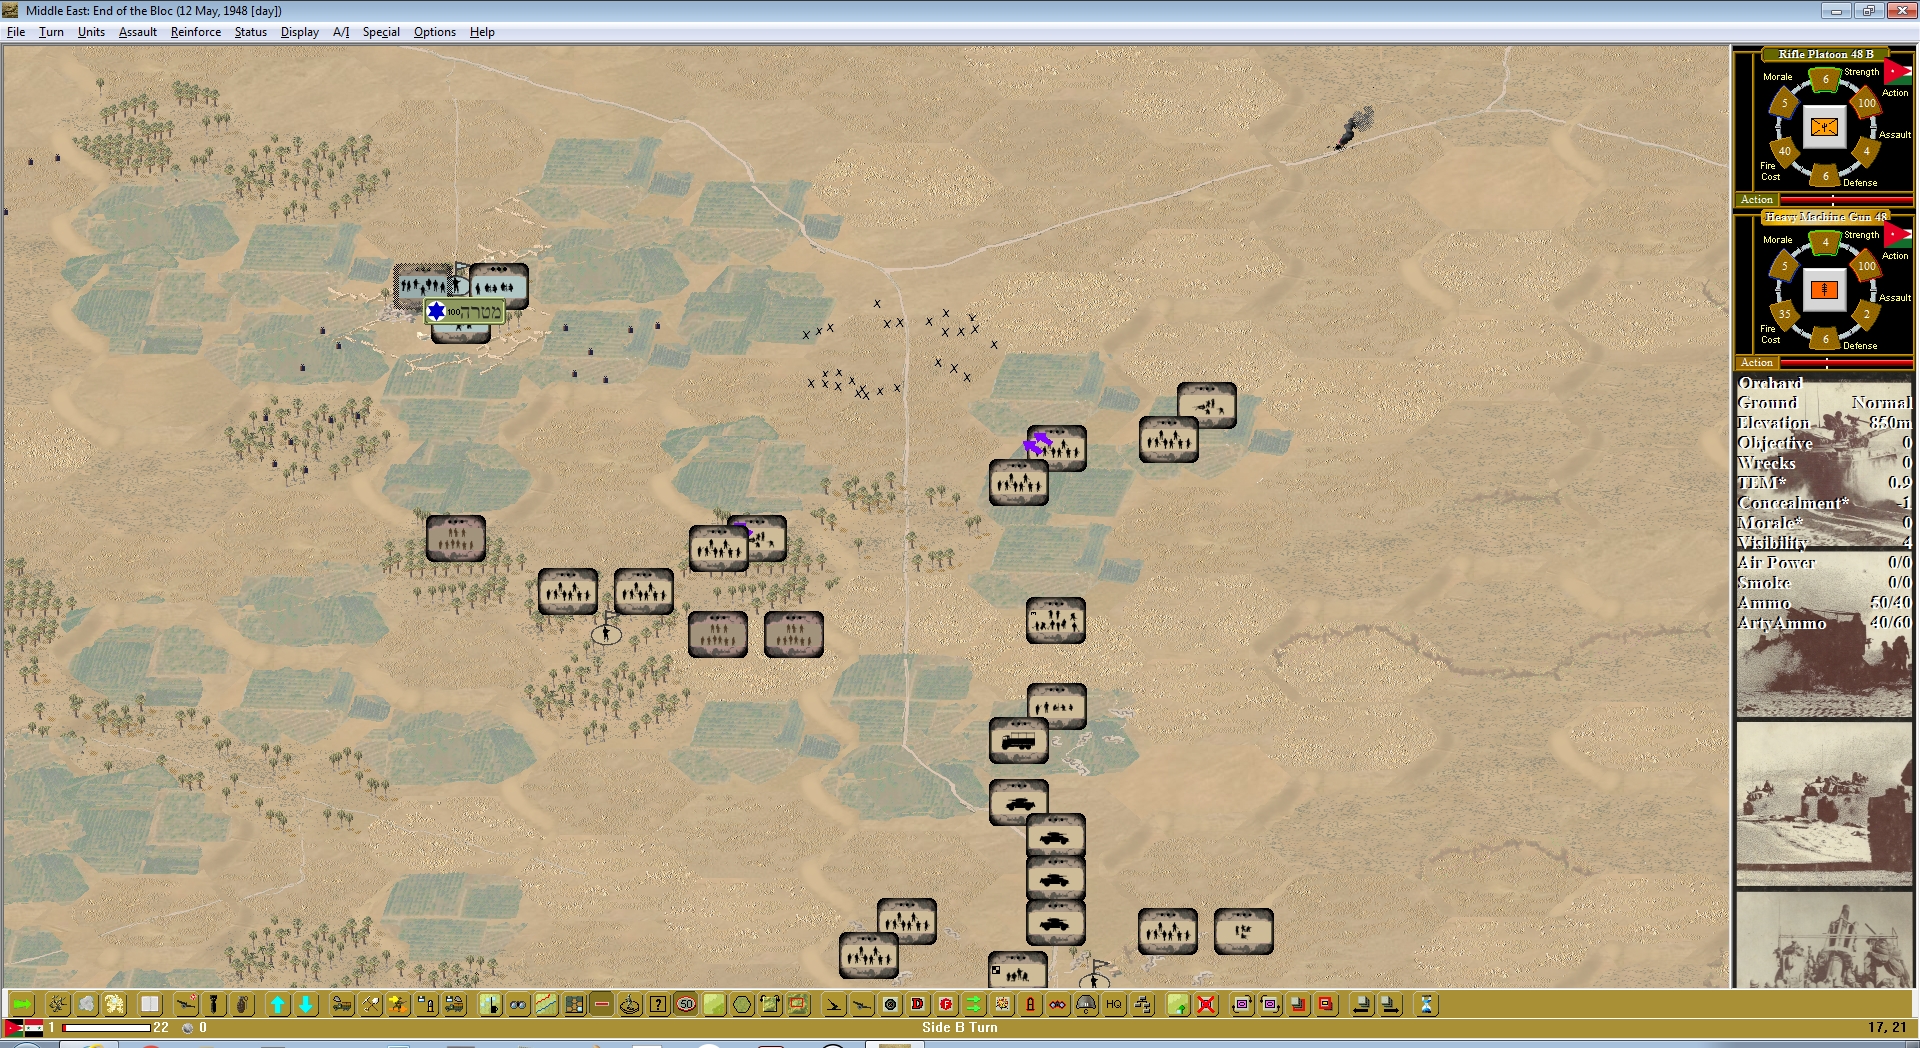Open the Display menu
Screen dimensions: 1920x1048
300,32
